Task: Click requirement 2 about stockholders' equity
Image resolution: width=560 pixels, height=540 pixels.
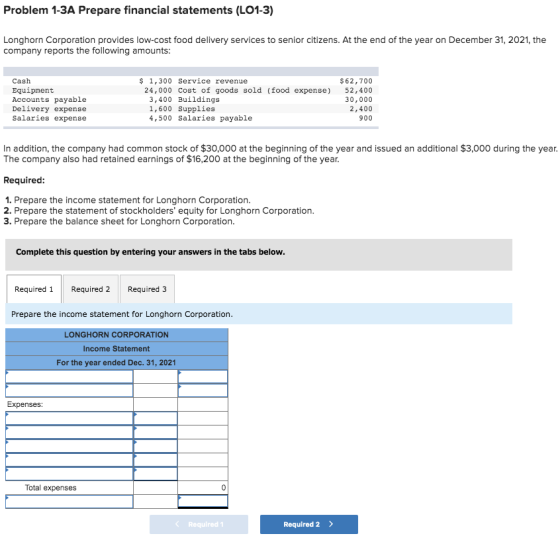Action: 159,211
